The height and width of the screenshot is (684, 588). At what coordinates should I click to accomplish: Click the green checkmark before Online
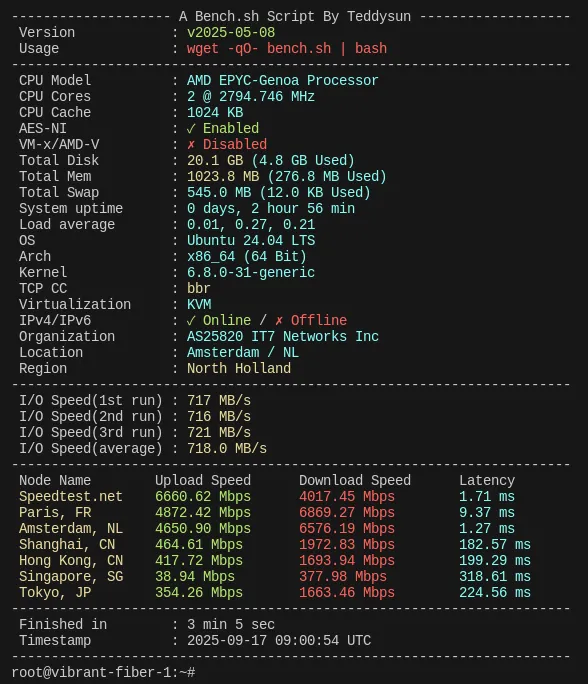click(191, 321)
